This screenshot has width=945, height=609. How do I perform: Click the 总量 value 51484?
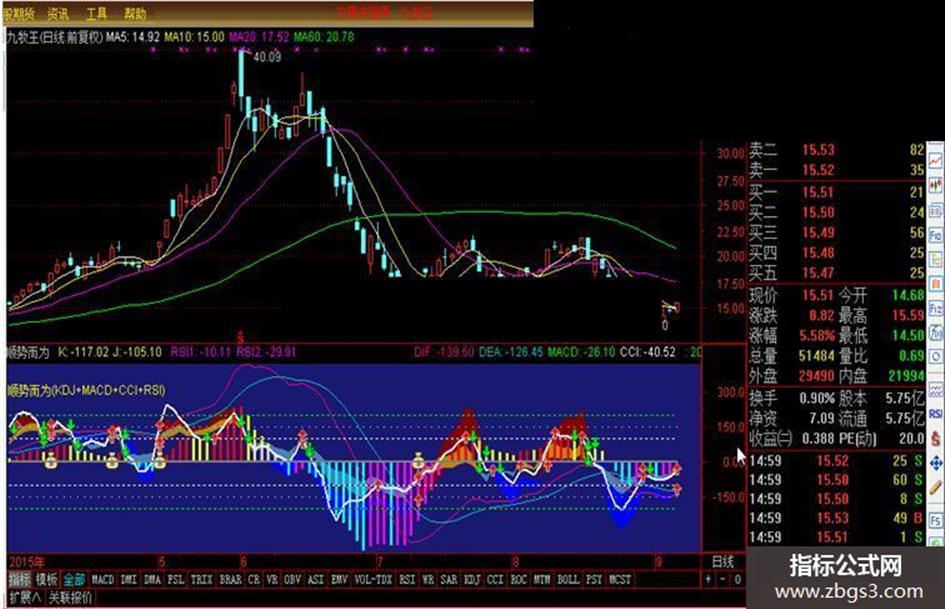[x=817, y=356]
